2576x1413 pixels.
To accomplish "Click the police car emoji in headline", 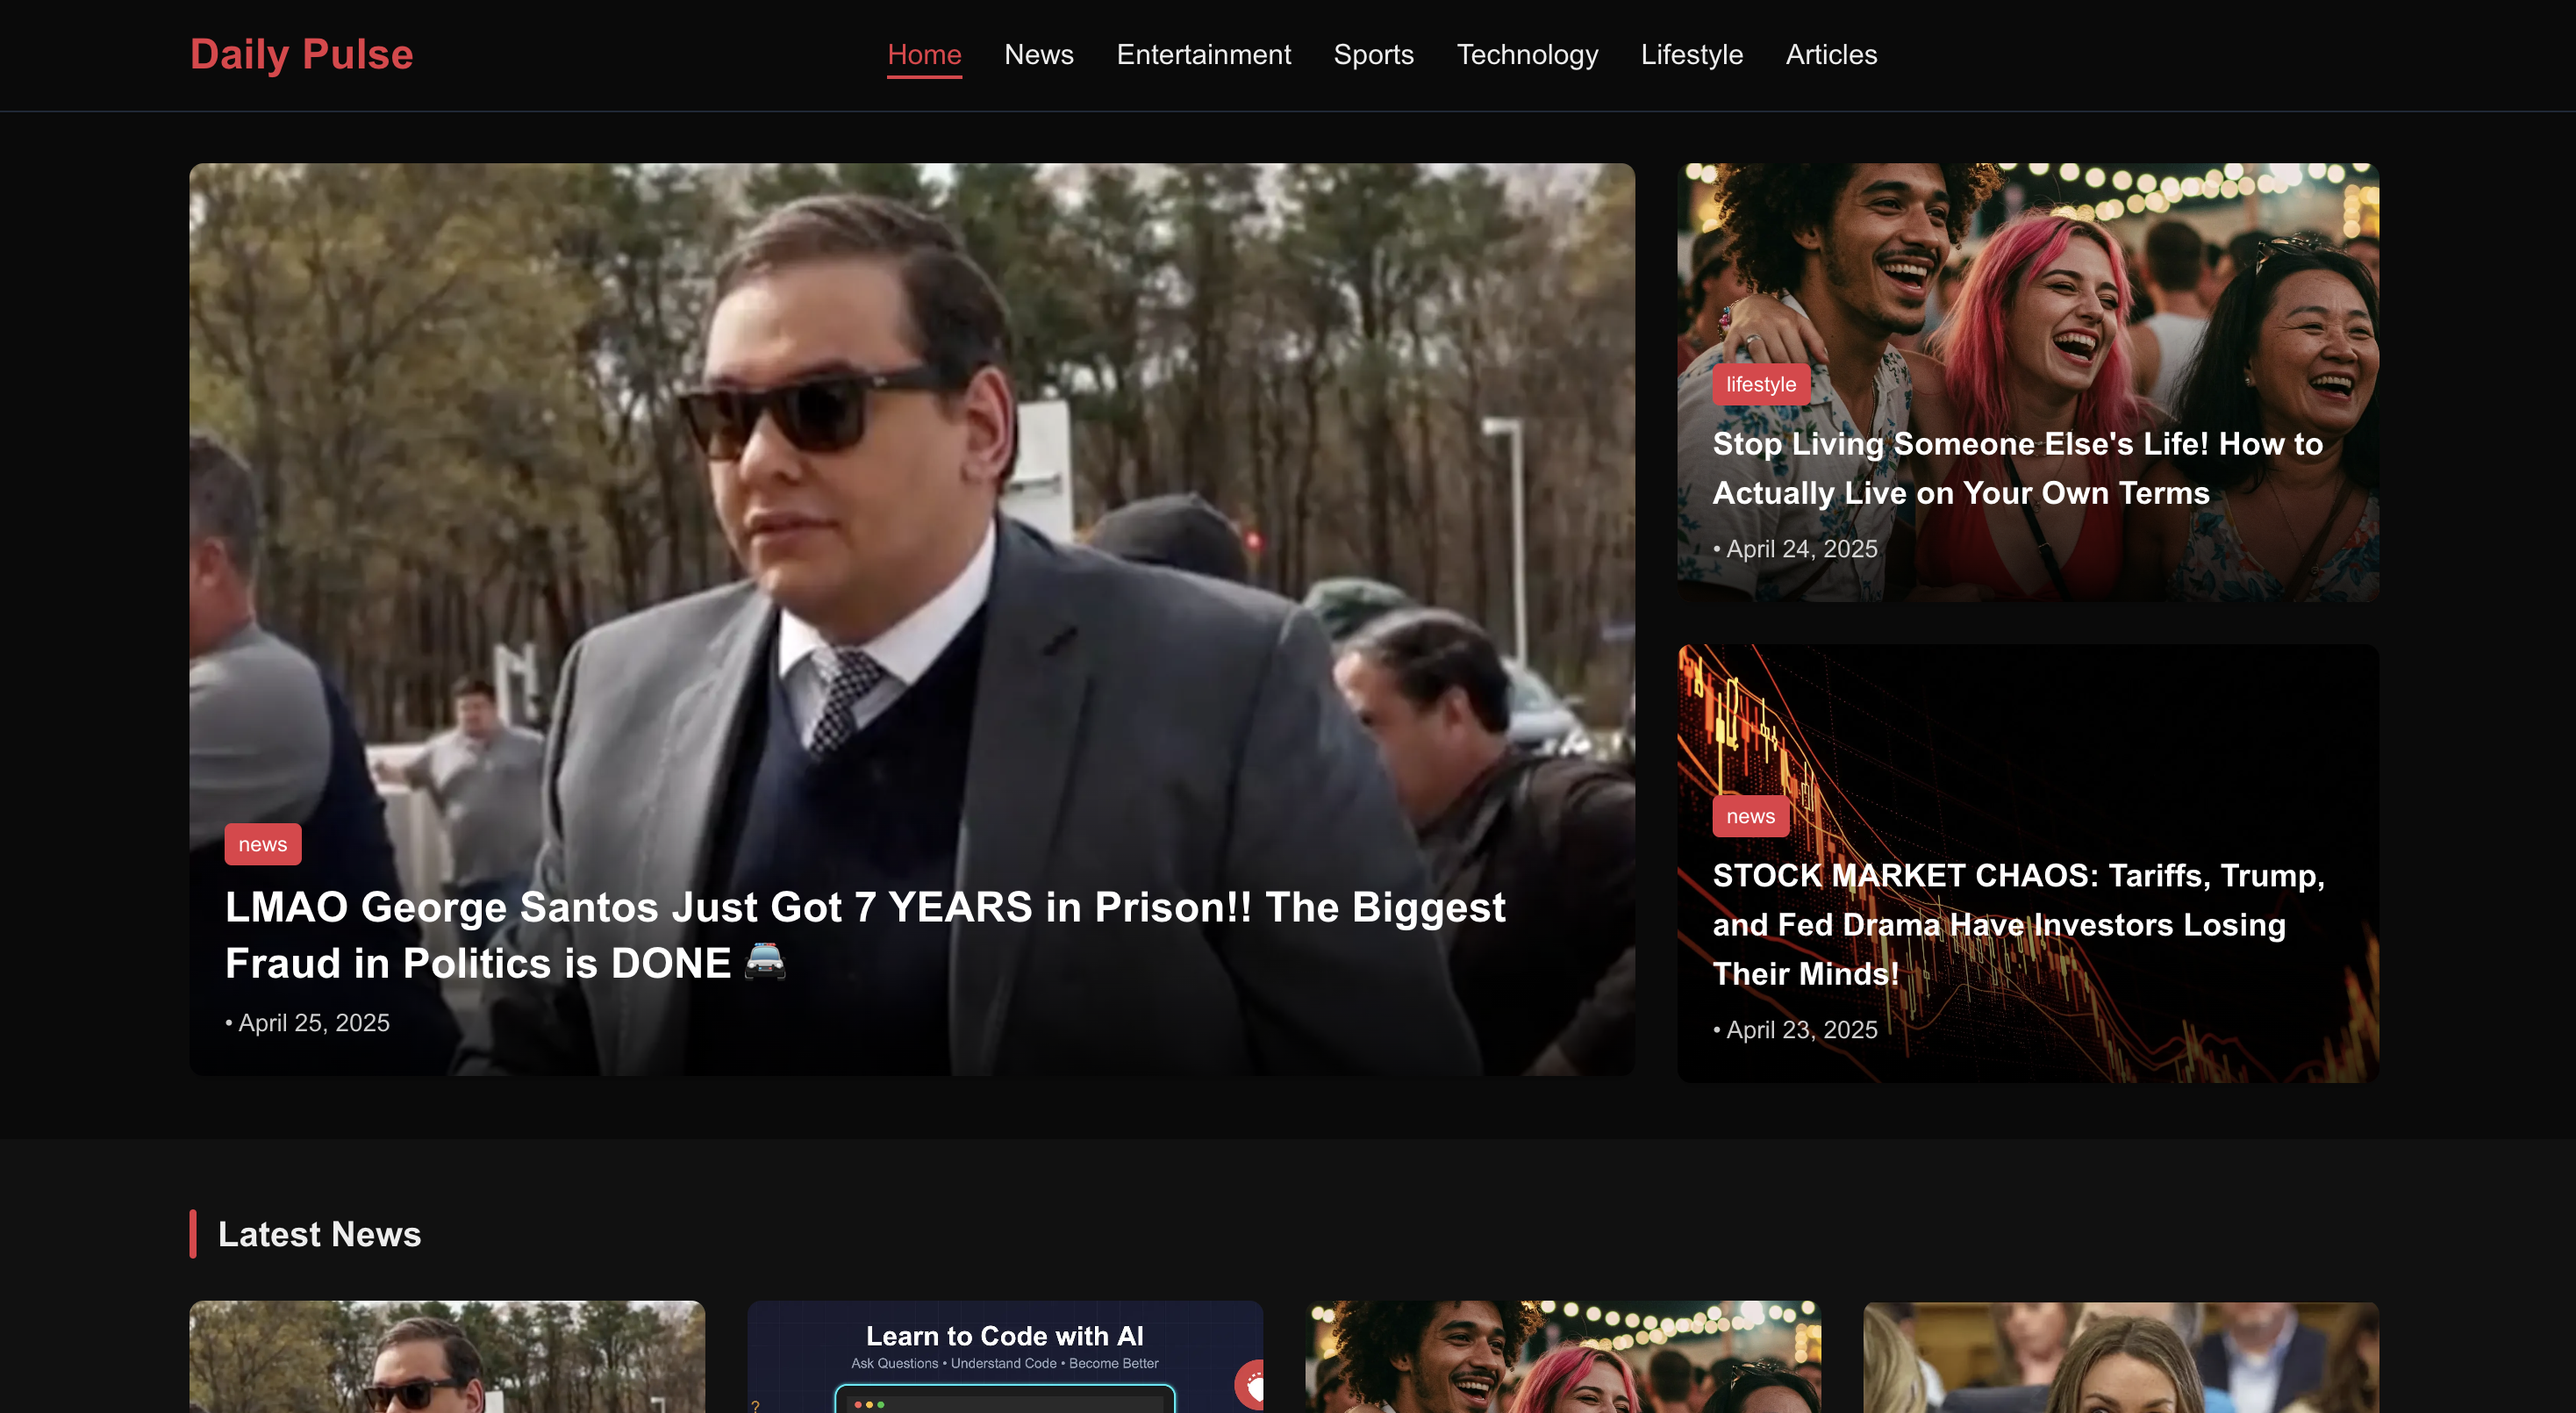I will click(766, 962).
